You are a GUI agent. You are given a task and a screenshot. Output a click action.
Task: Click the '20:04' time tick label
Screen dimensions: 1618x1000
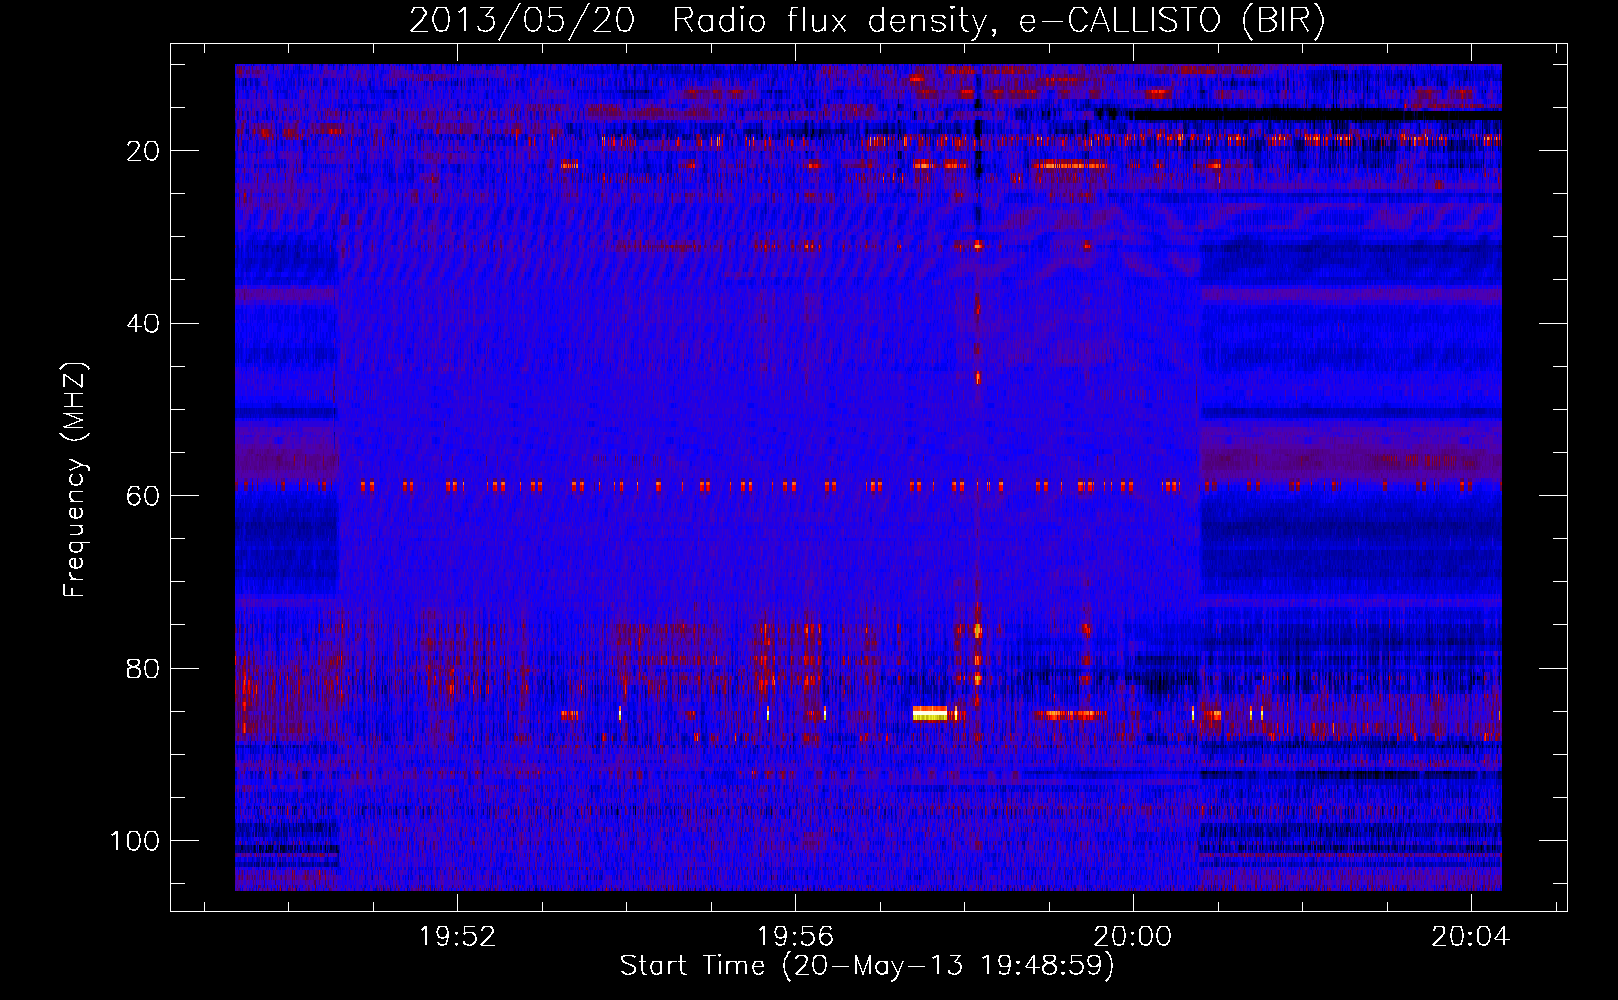[1471, 937]
